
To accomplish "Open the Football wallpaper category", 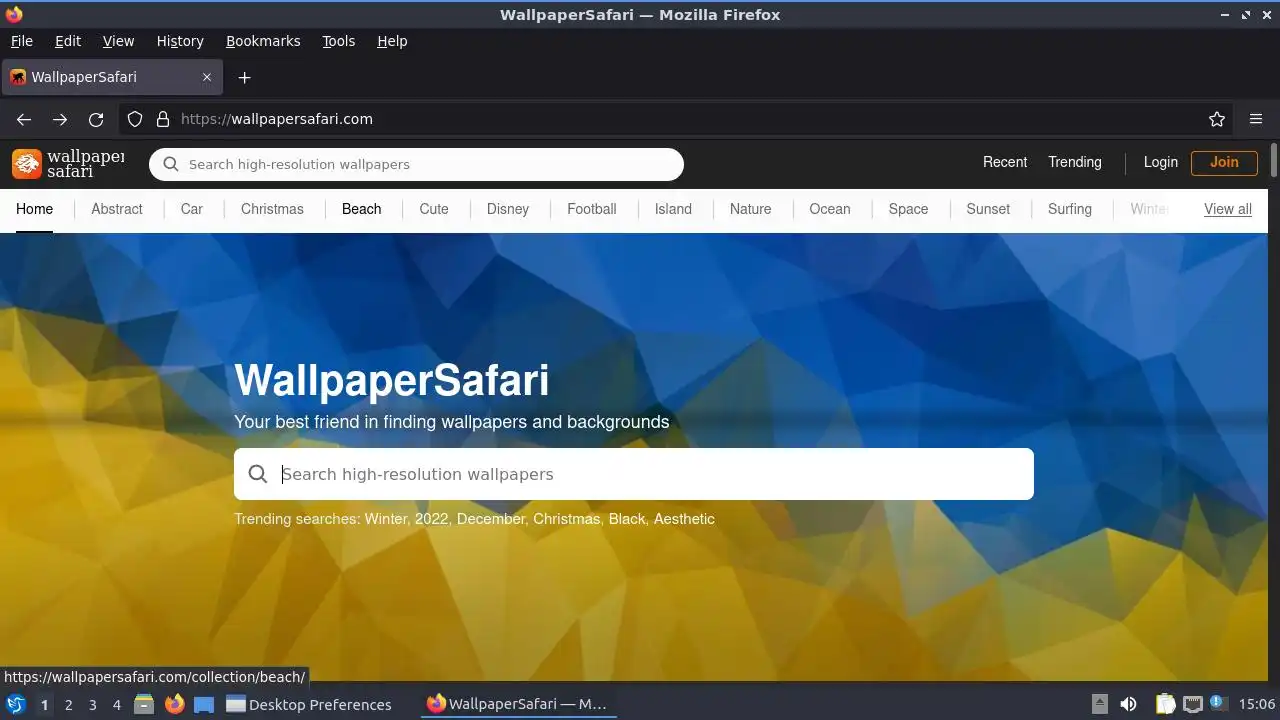I will (592, 209).
